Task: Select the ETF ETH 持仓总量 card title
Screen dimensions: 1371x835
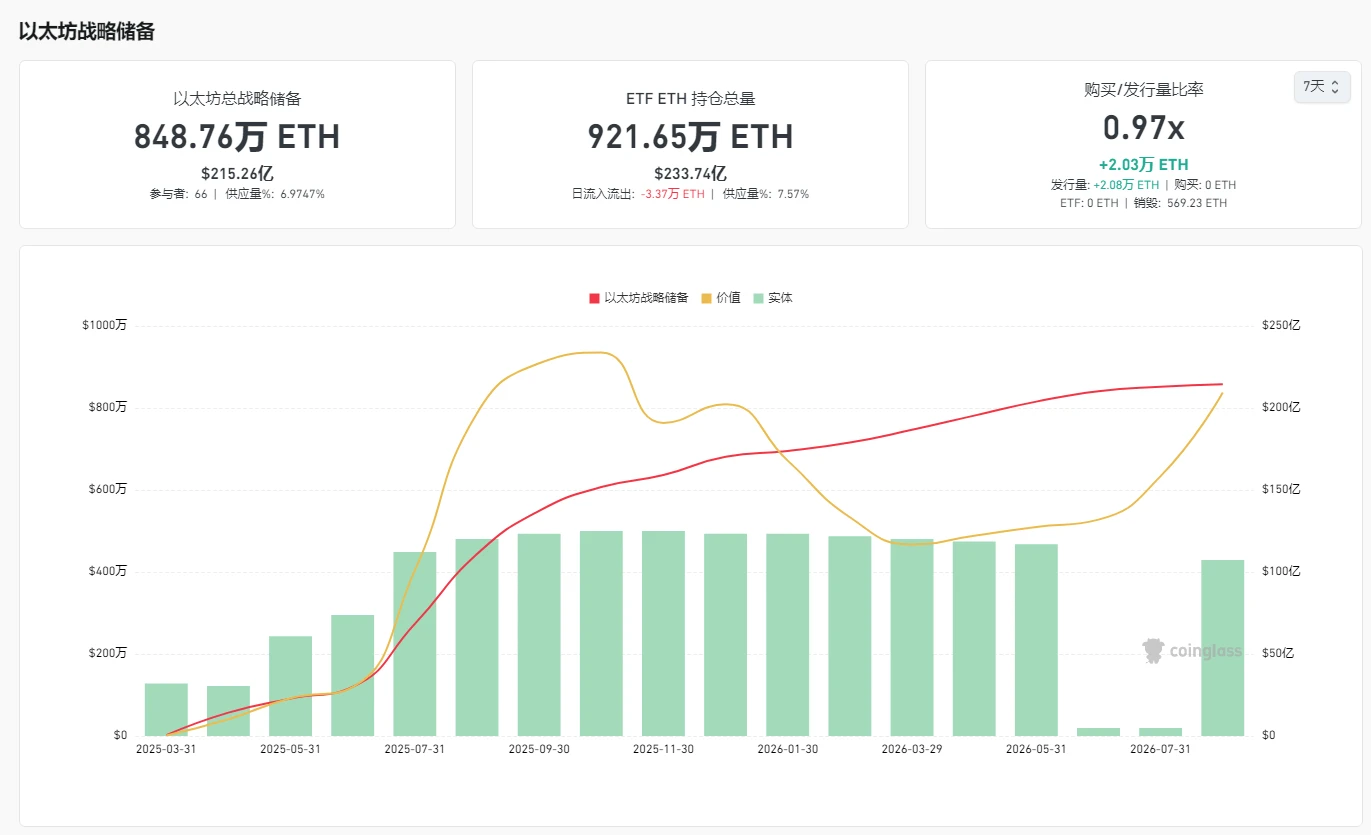Action: pyautogui.click(x=690, y=99)
